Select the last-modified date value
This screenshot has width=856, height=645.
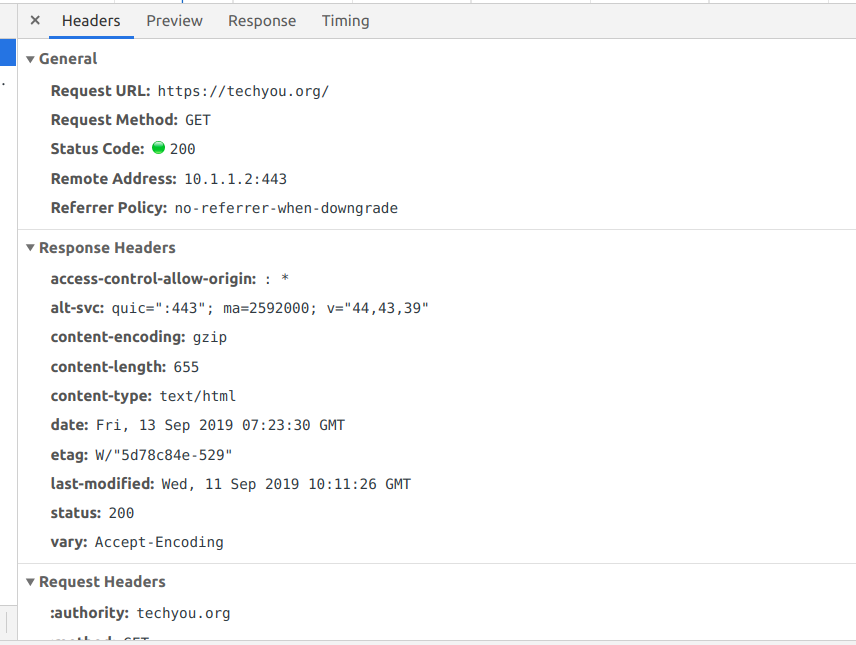[x=287, y=483]
